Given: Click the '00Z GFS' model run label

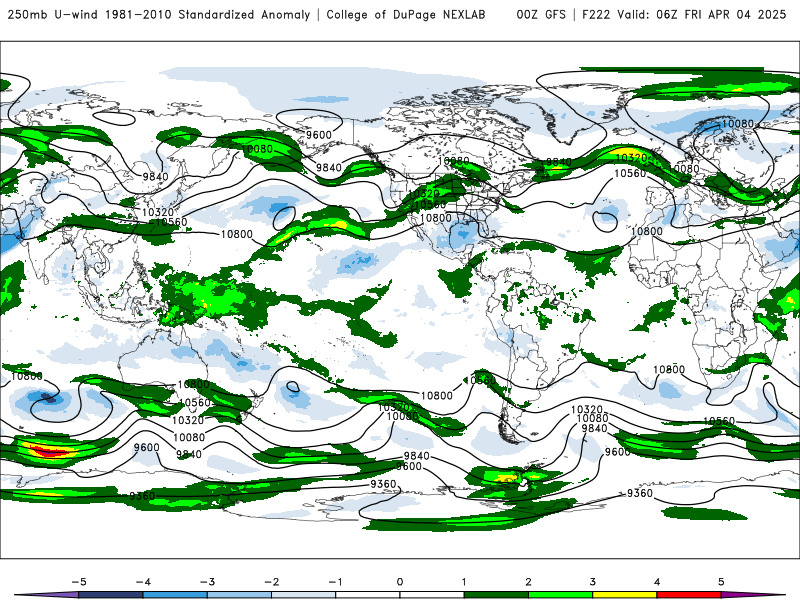Looking at the screenshot, I should (541, 14).
